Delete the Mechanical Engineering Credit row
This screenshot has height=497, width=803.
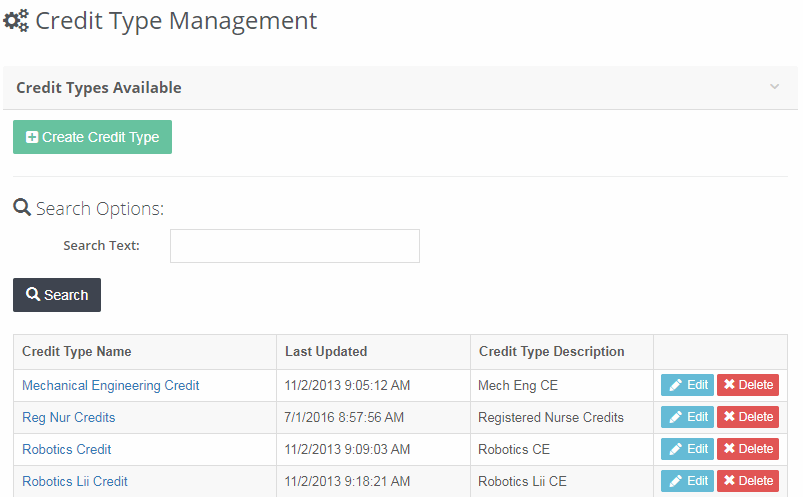[x=748, y=385]
